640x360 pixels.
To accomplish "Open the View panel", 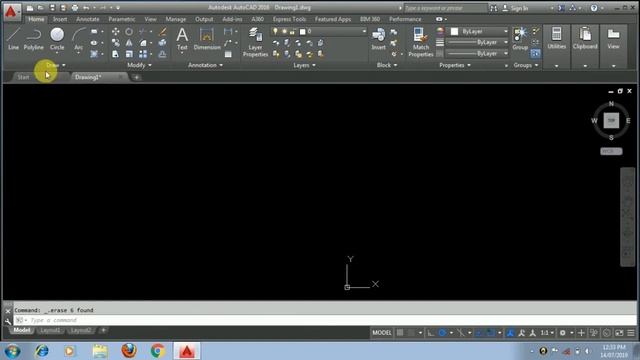I will tap(613, 46).
